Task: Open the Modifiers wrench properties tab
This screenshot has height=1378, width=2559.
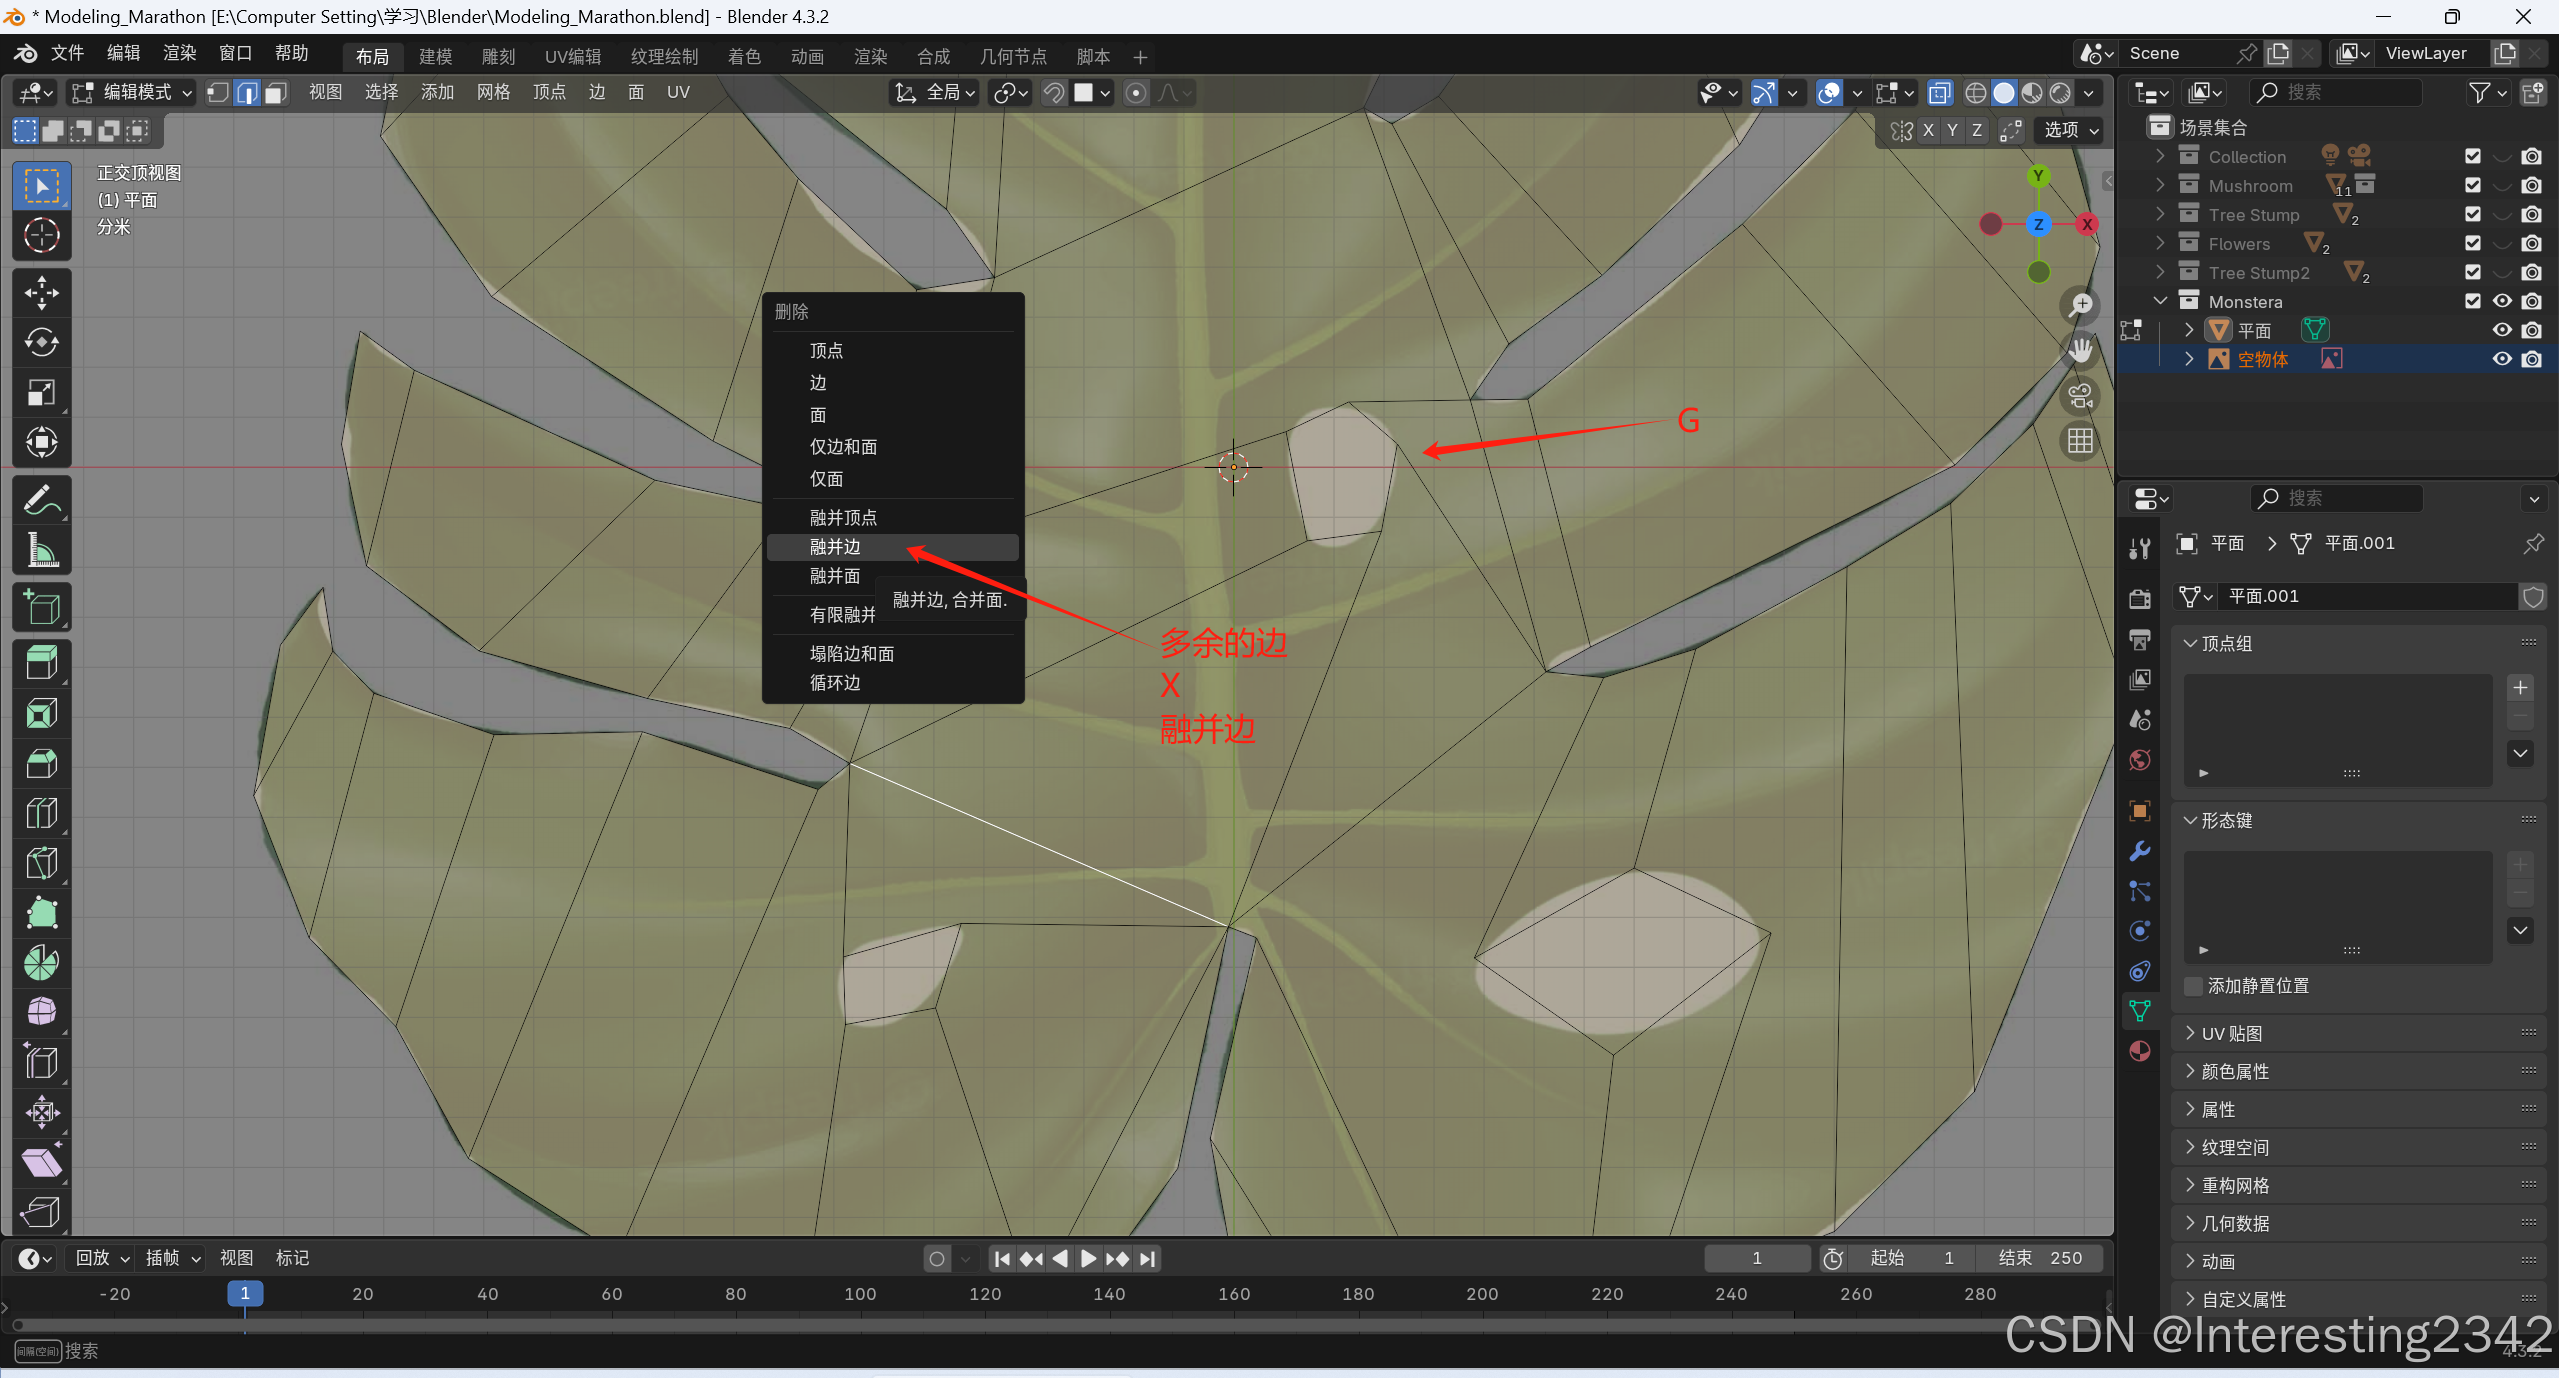Action: point(2140,851)
